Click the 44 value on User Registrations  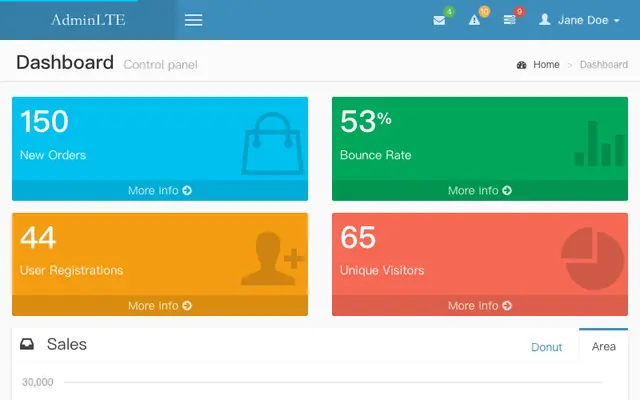click(38, 237)
